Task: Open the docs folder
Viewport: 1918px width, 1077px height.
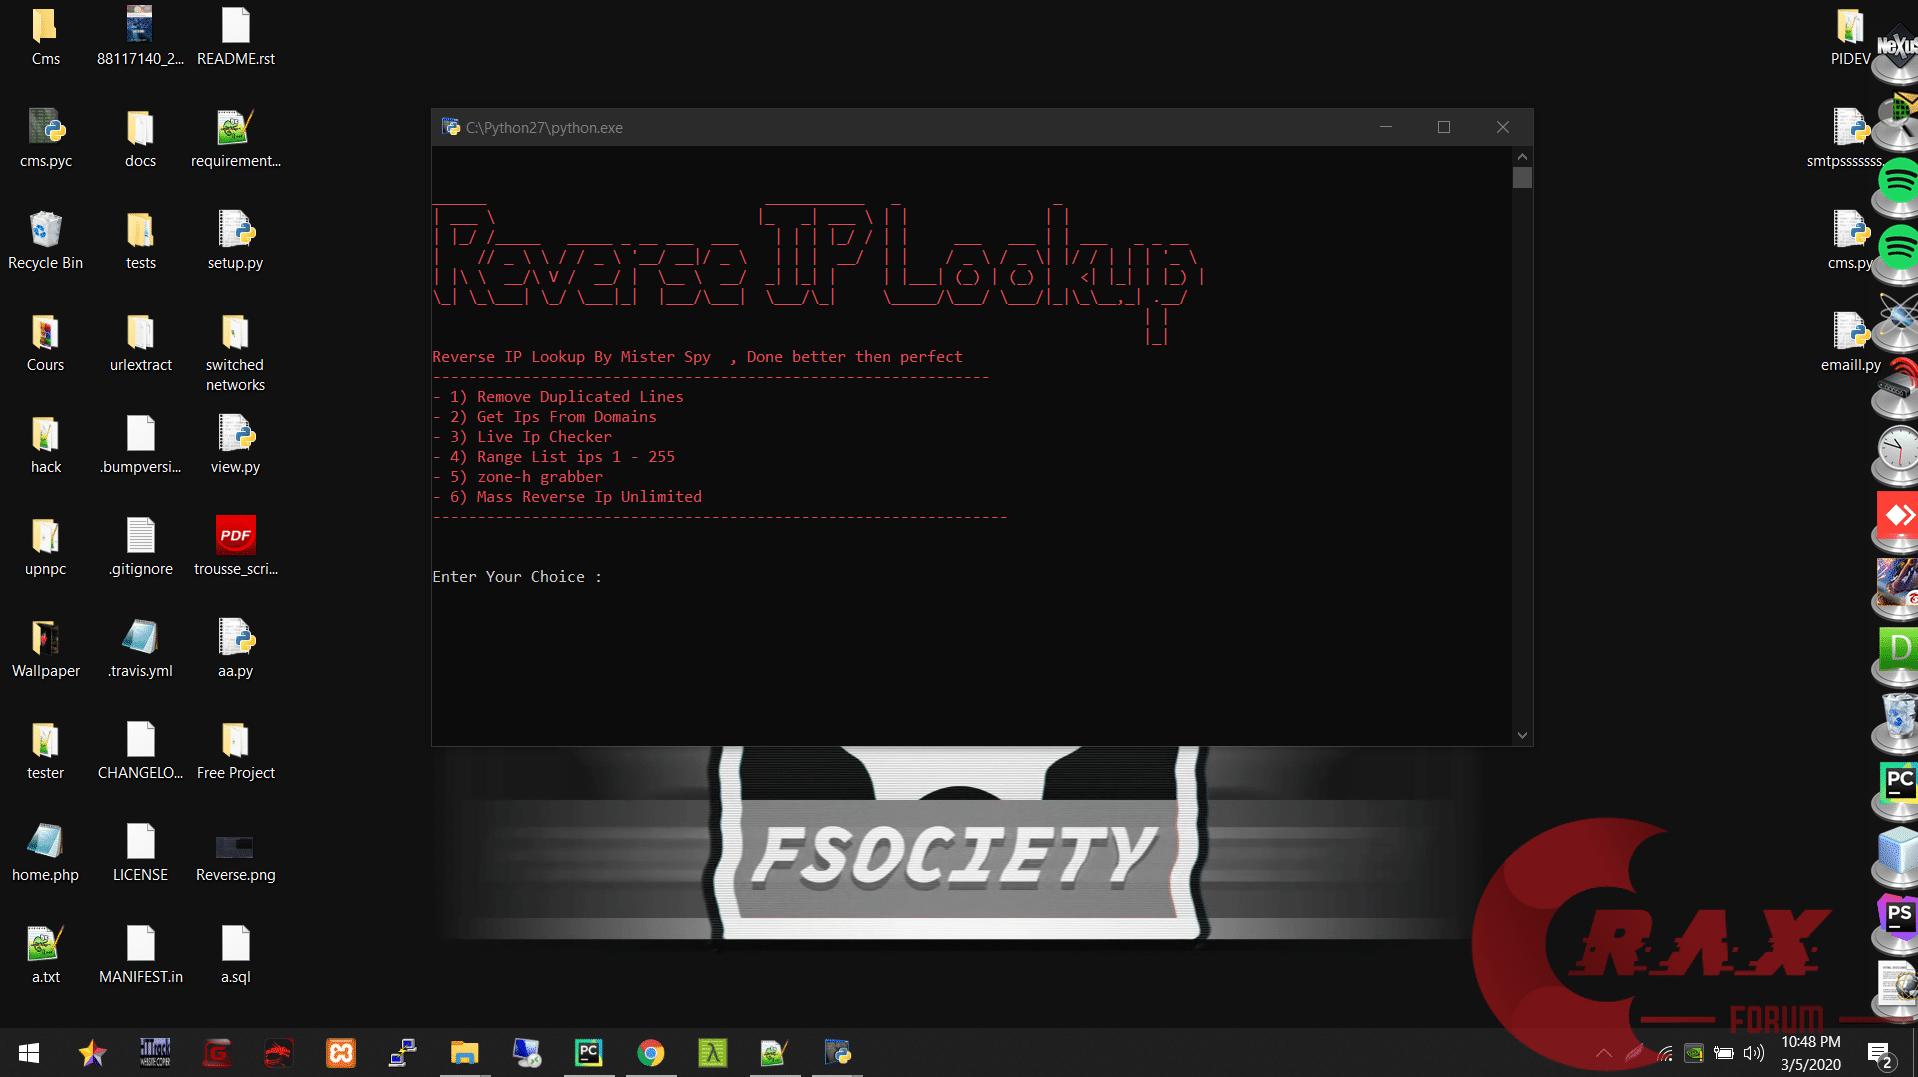Action: [140, 139]
